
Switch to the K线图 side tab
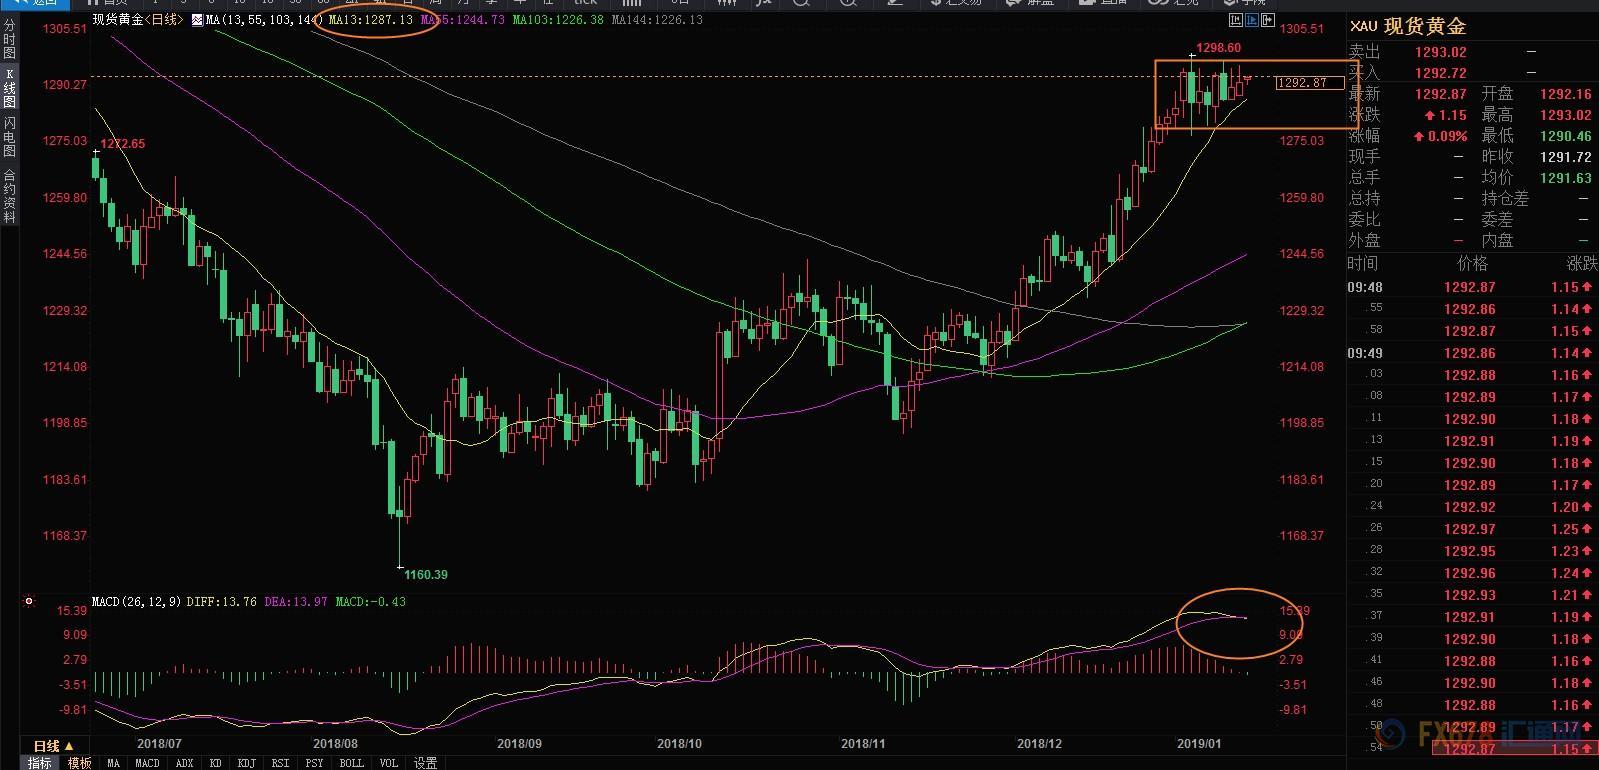9,87
